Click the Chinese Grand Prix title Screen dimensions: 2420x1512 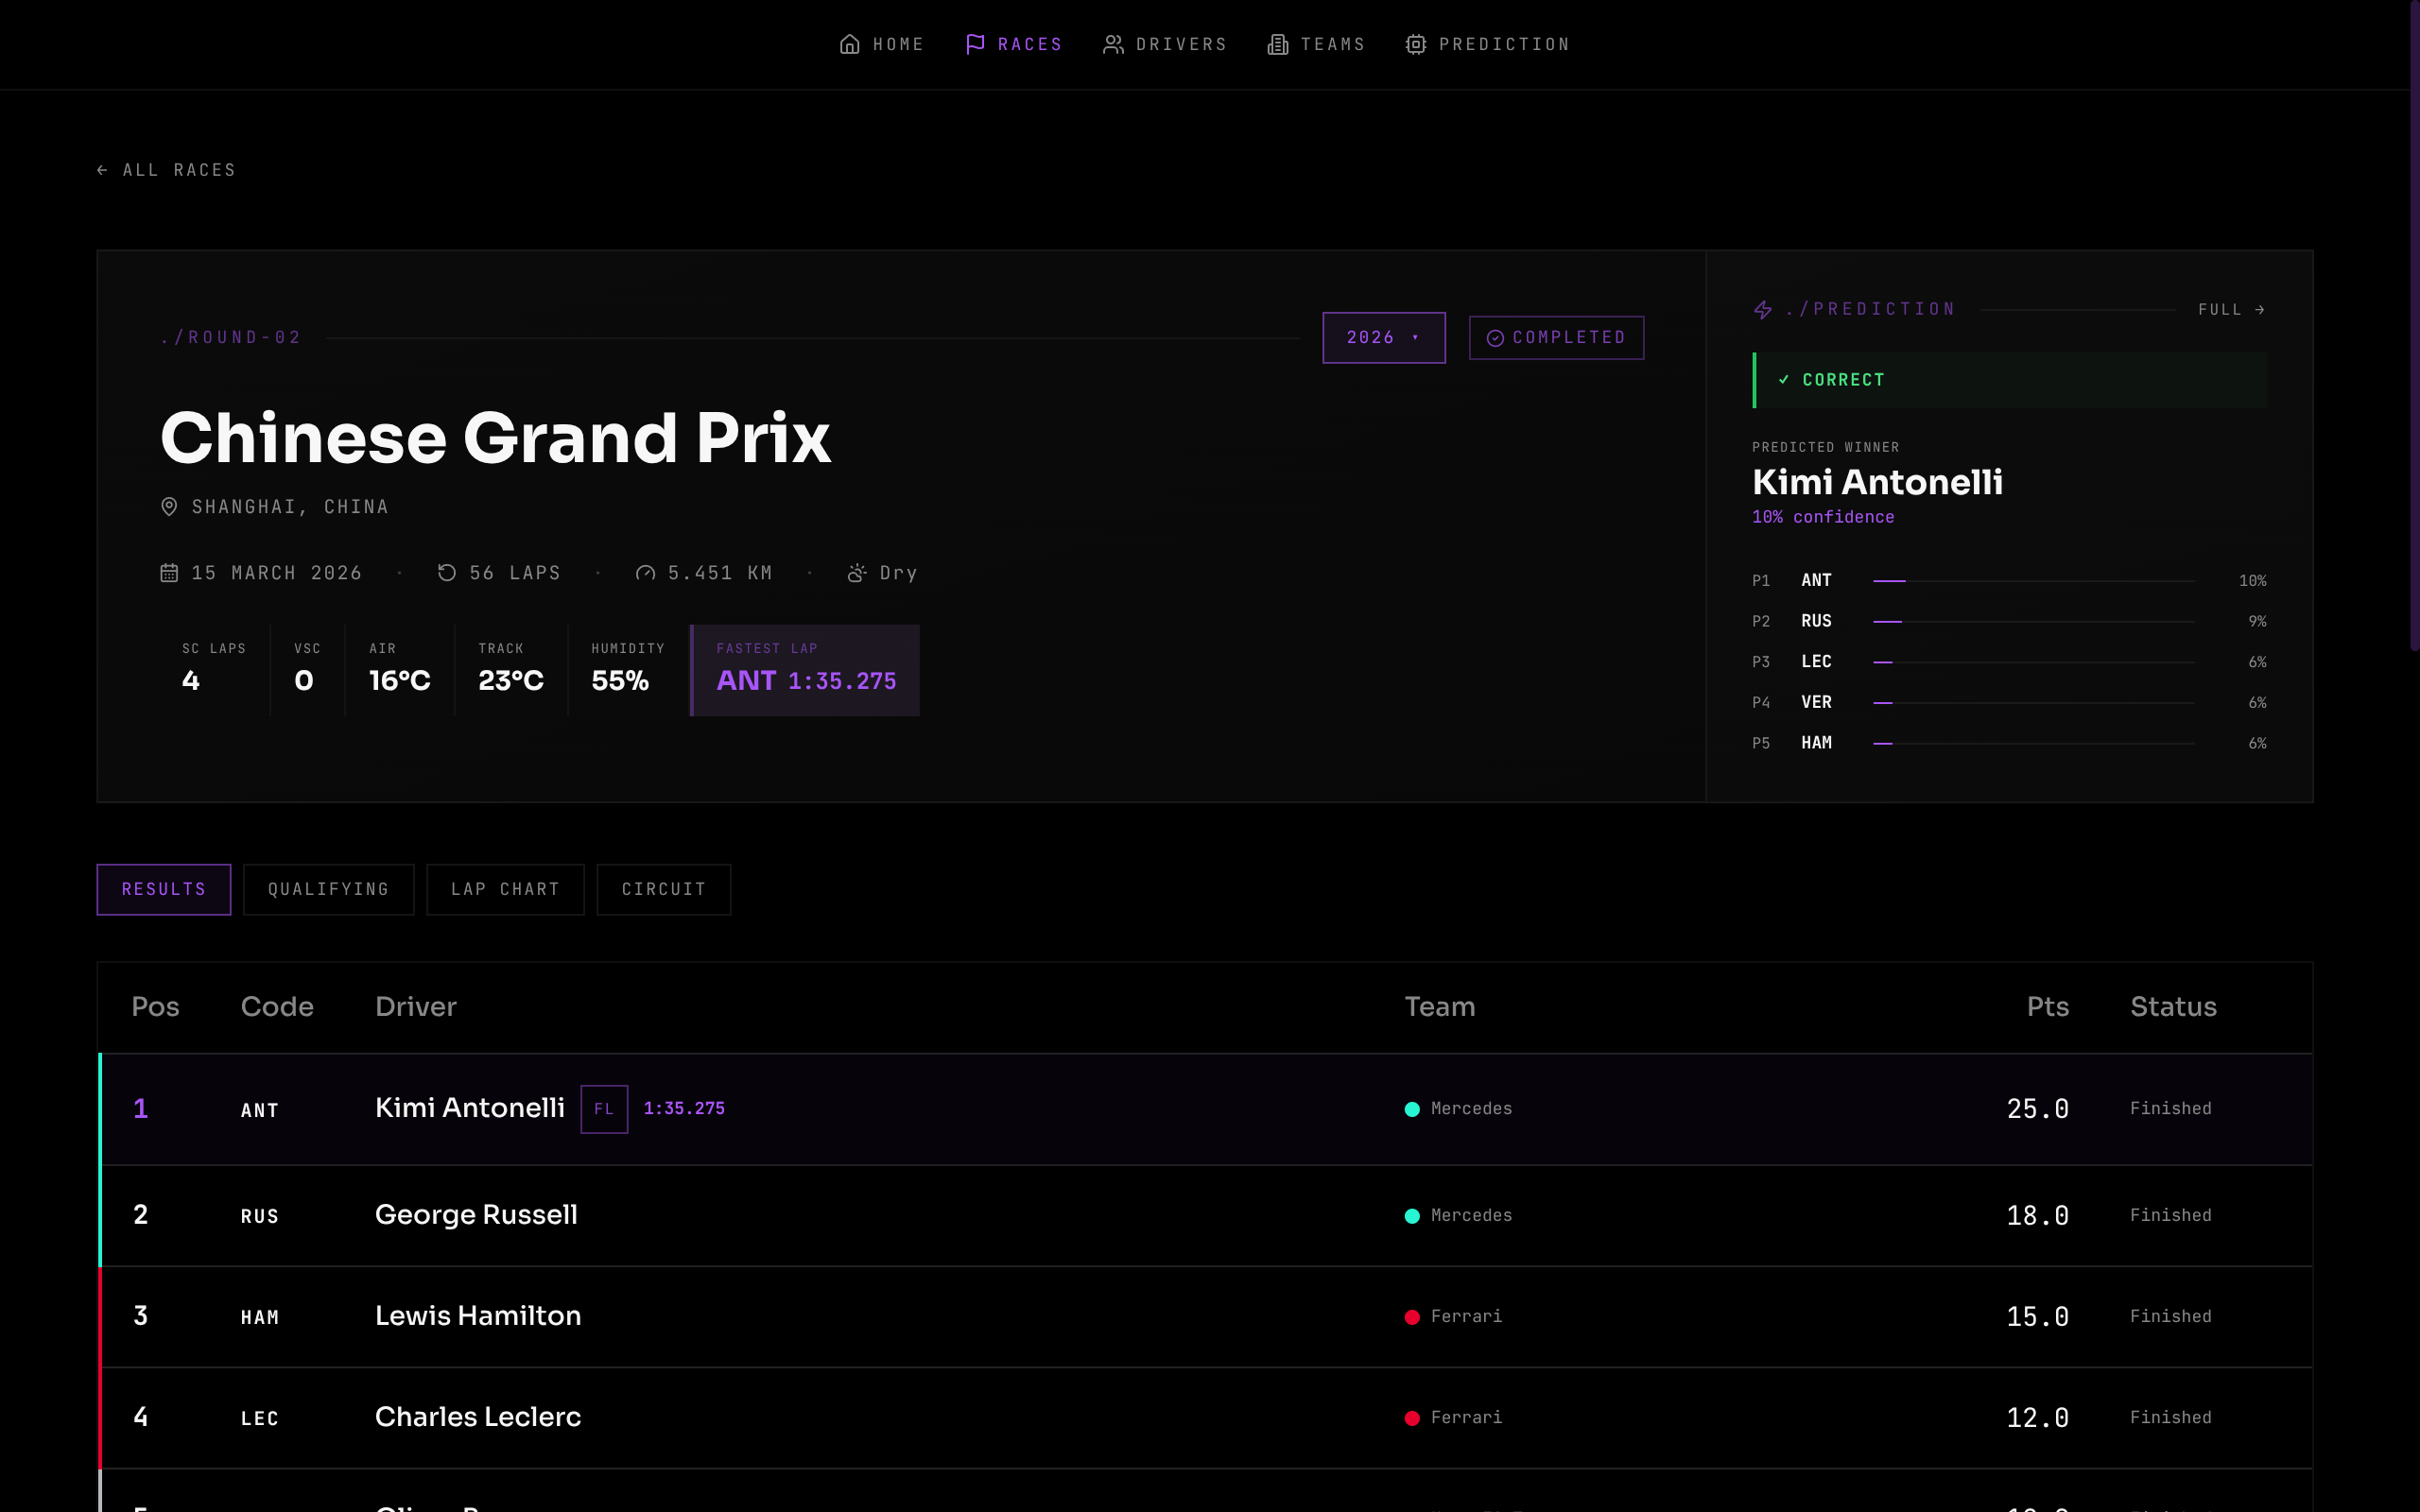coord(495,438)
